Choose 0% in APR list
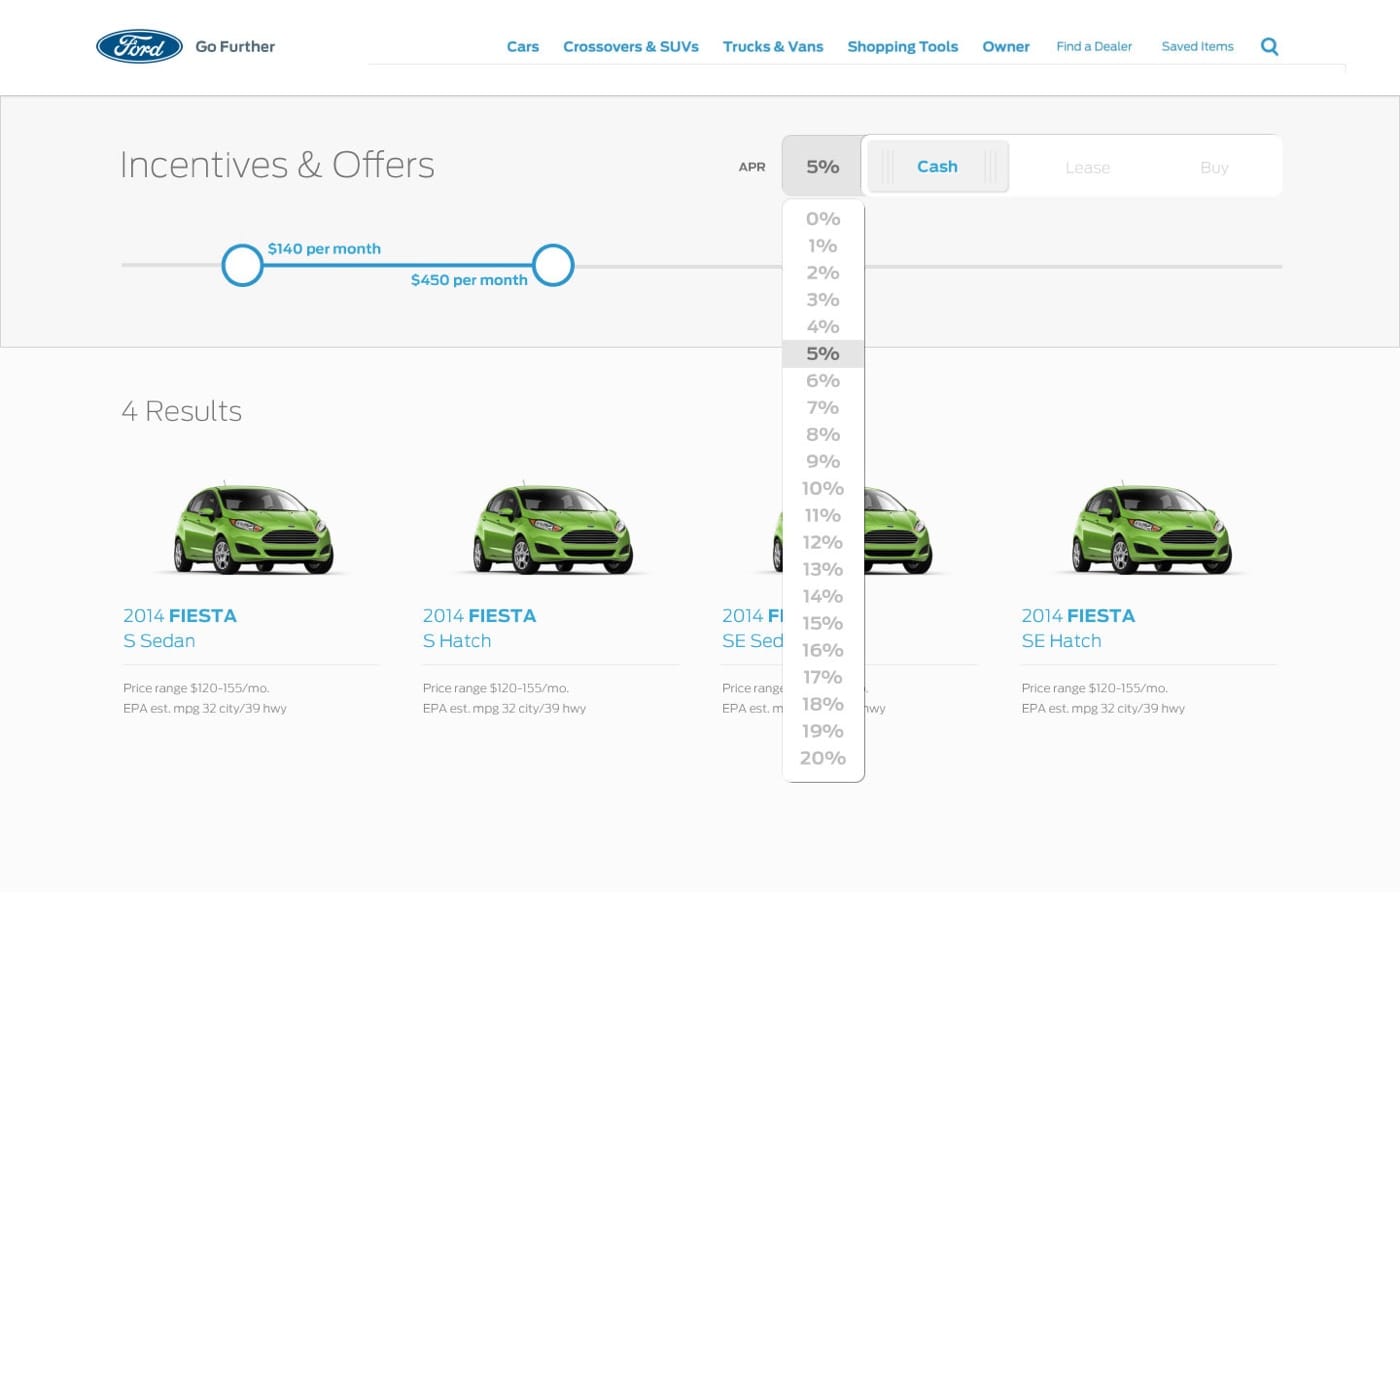The image size is (1400, 1400). [x=823, y=218]
